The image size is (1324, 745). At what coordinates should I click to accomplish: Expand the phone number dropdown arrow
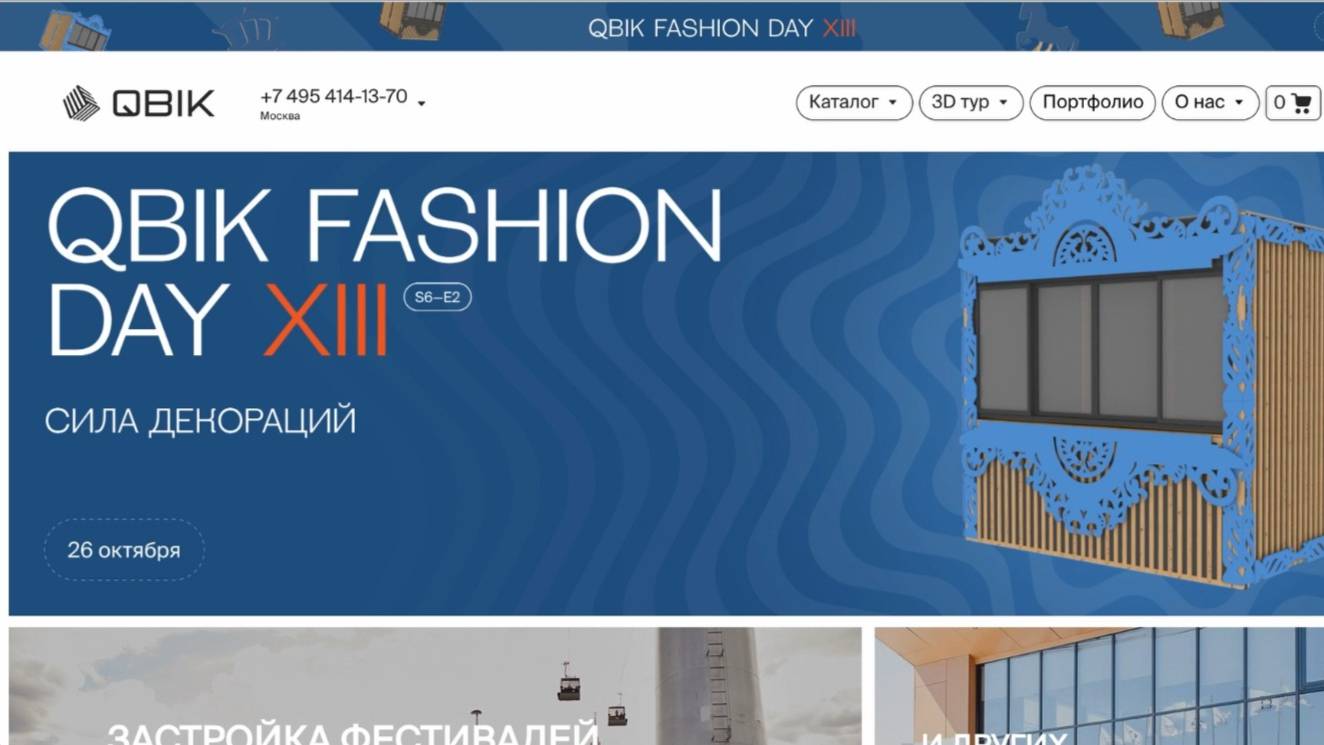click(422, 103)
